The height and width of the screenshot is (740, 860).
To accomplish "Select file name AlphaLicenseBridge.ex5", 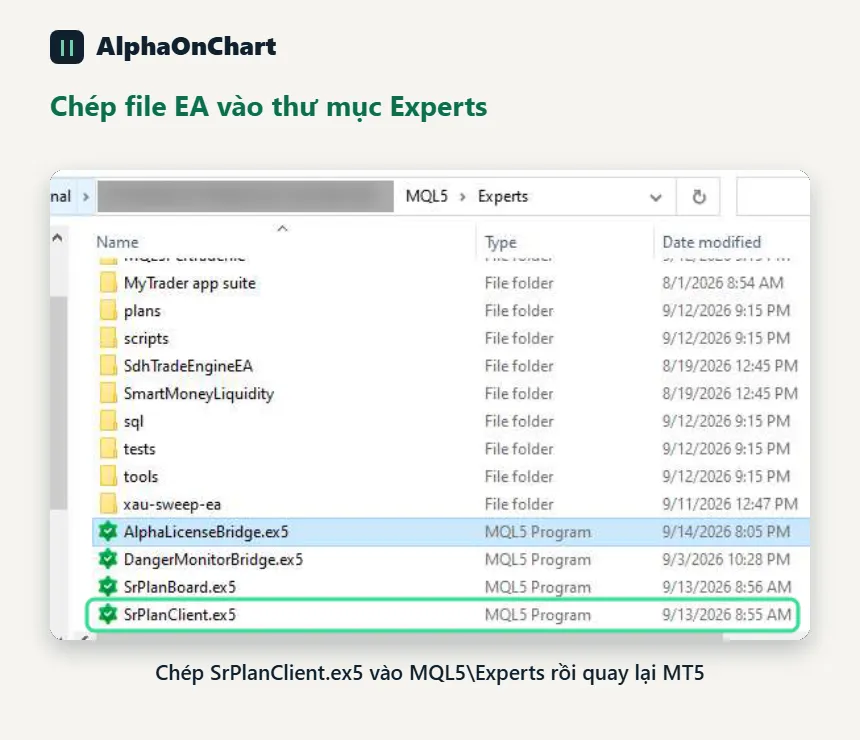I will coord(206,532).
